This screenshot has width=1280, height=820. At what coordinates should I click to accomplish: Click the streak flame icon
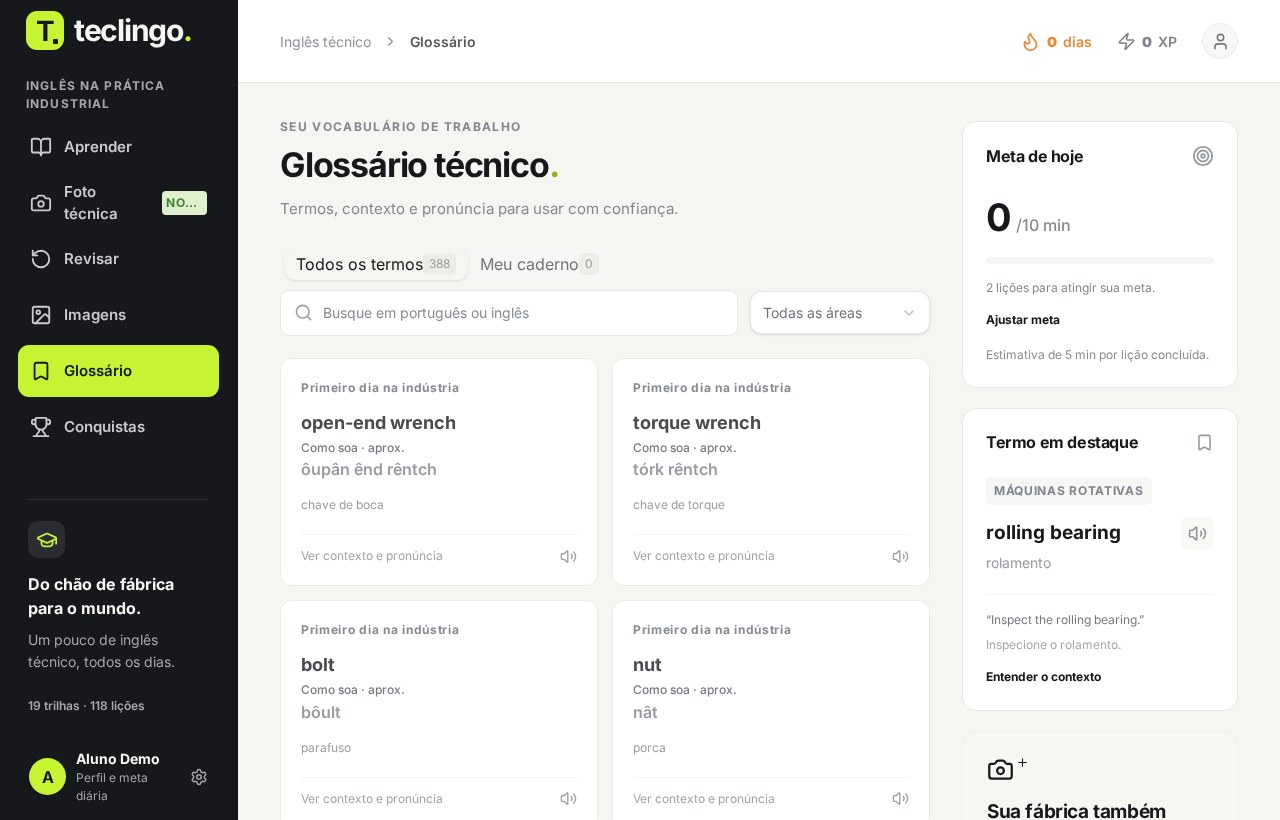tap(1030, 42)
